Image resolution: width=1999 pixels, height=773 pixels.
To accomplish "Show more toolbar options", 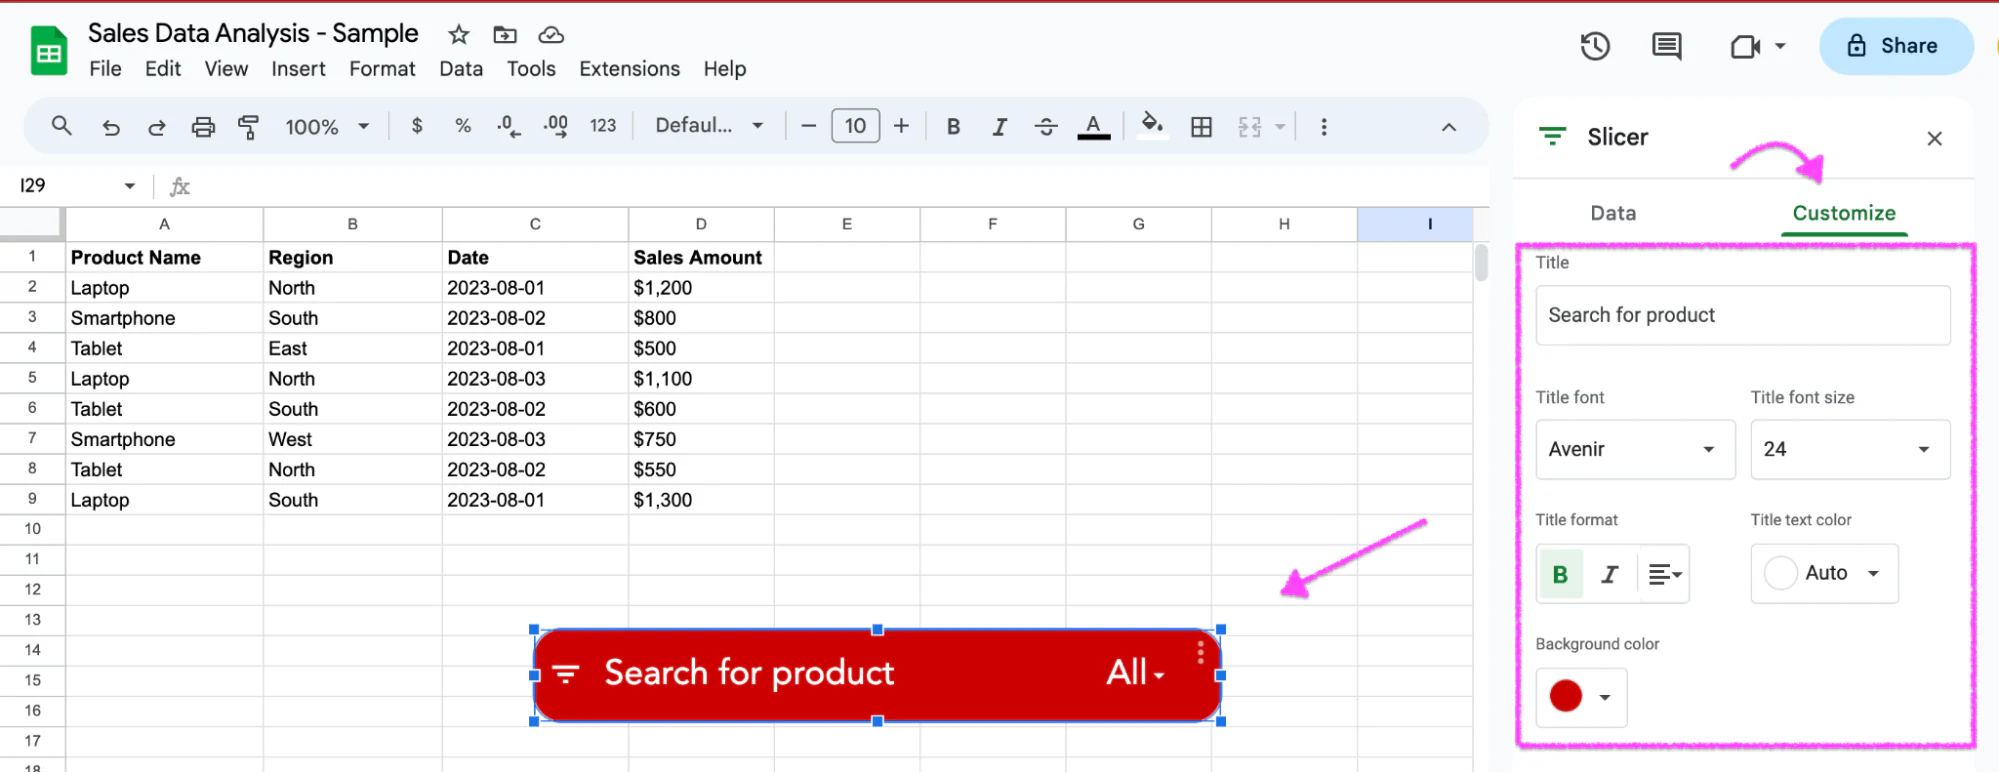I will click(x=1324, y=127).
